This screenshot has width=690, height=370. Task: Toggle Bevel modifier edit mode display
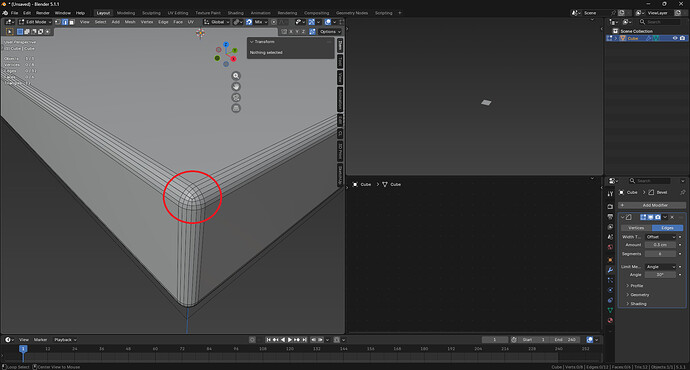(x=643, y=217)
